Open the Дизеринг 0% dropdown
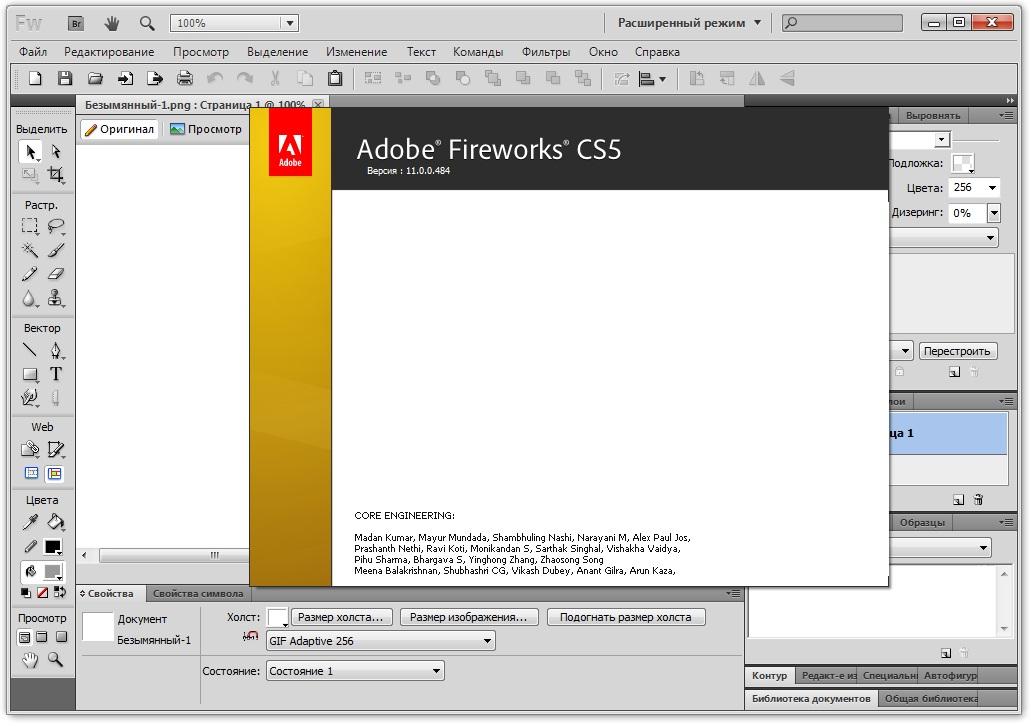 click(x=994, y=213)
